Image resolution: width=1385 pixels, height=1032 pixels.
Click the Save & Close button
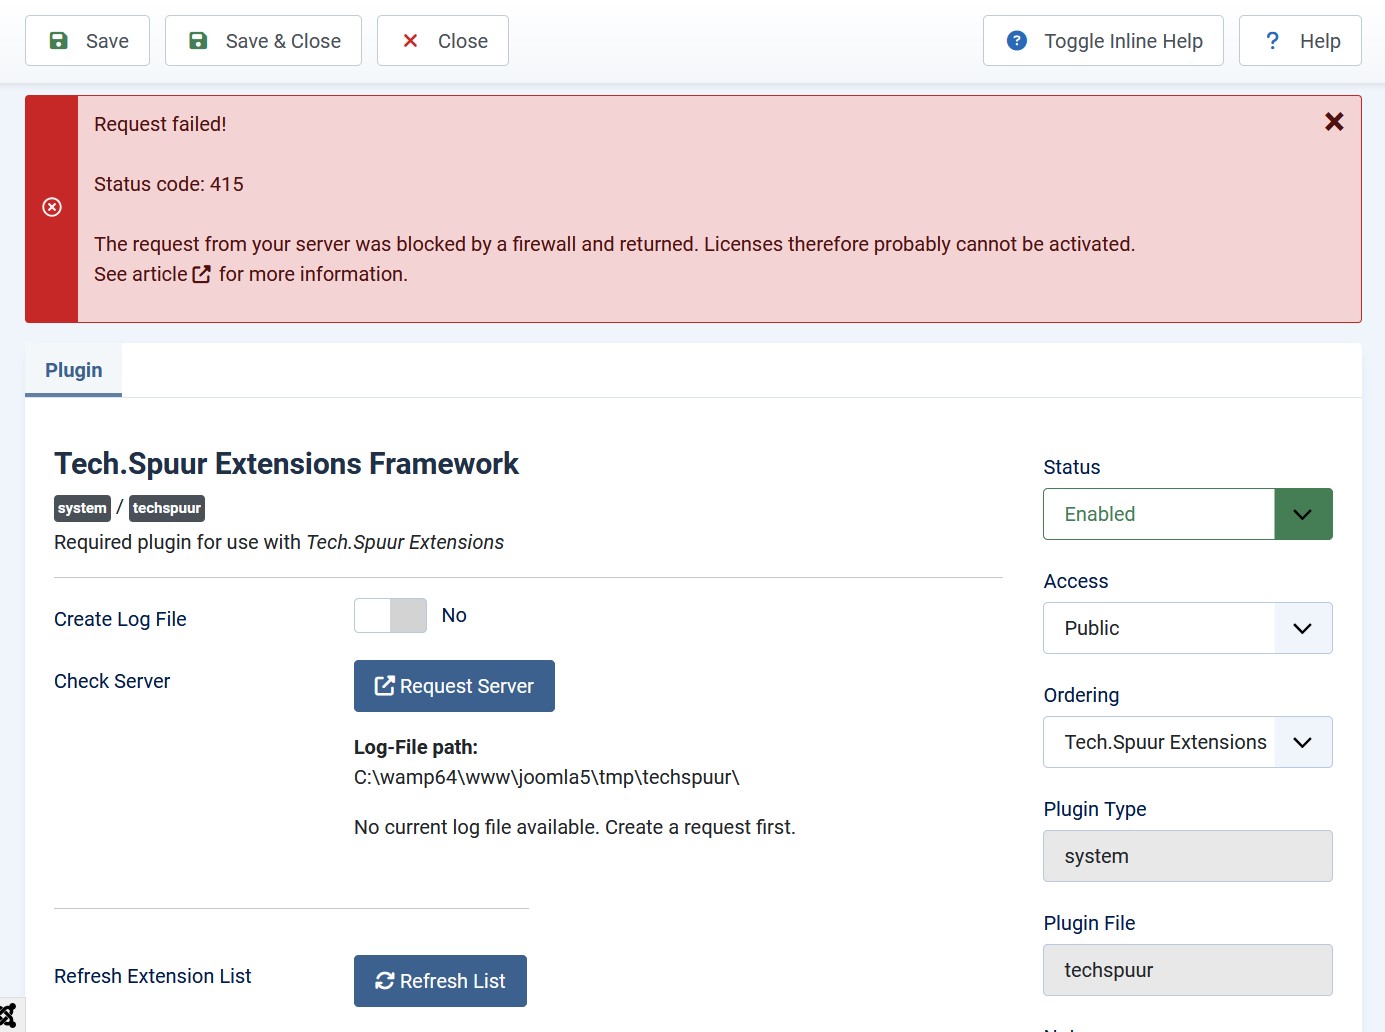[x=263, y=41]
